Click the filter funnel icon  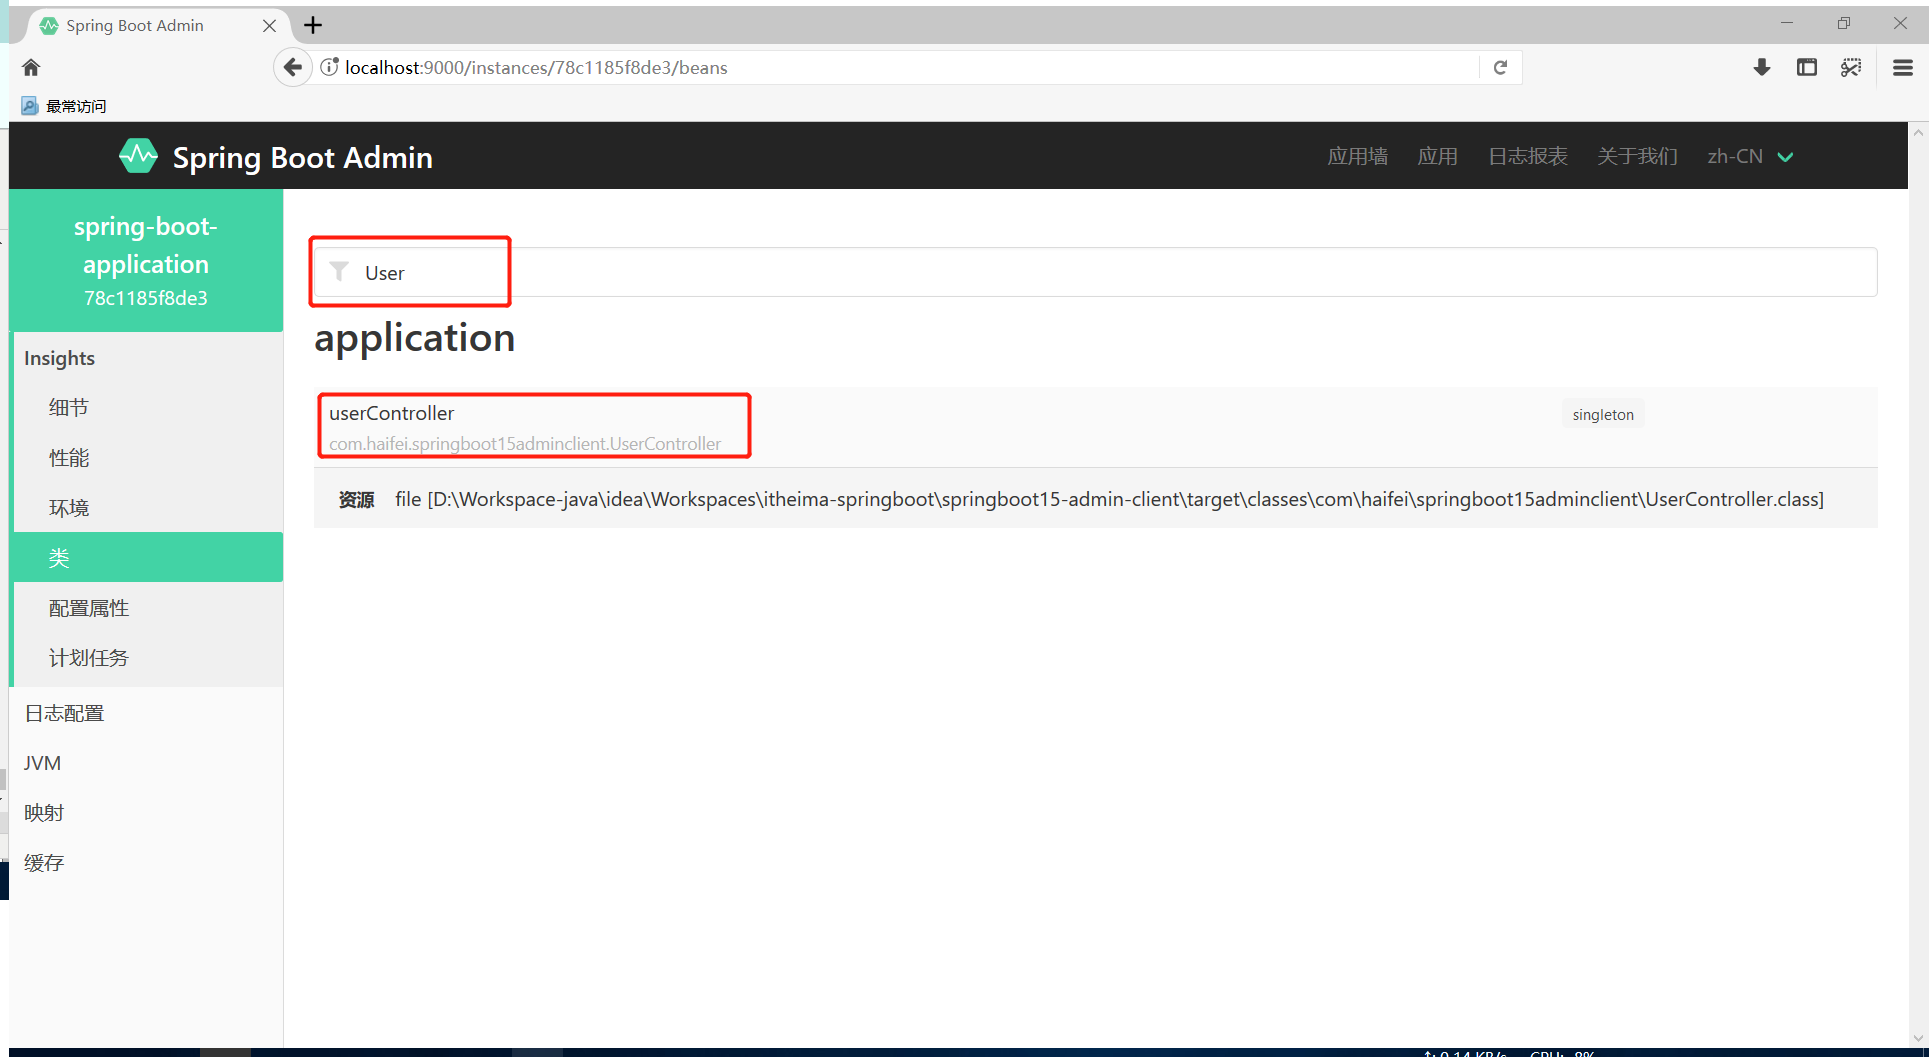click(339, 272)
